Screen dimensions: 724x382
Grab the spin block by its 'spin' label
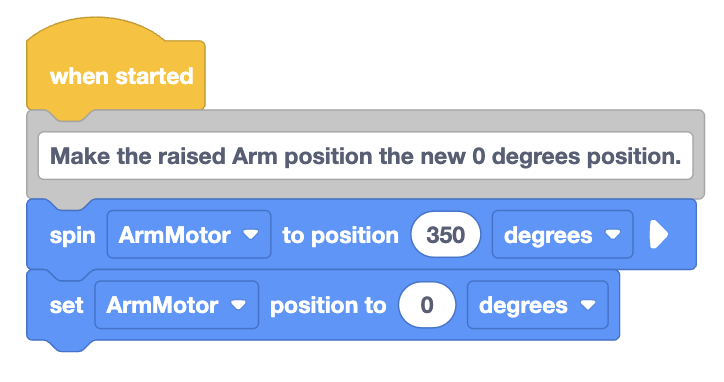click(x=72, y=236)
